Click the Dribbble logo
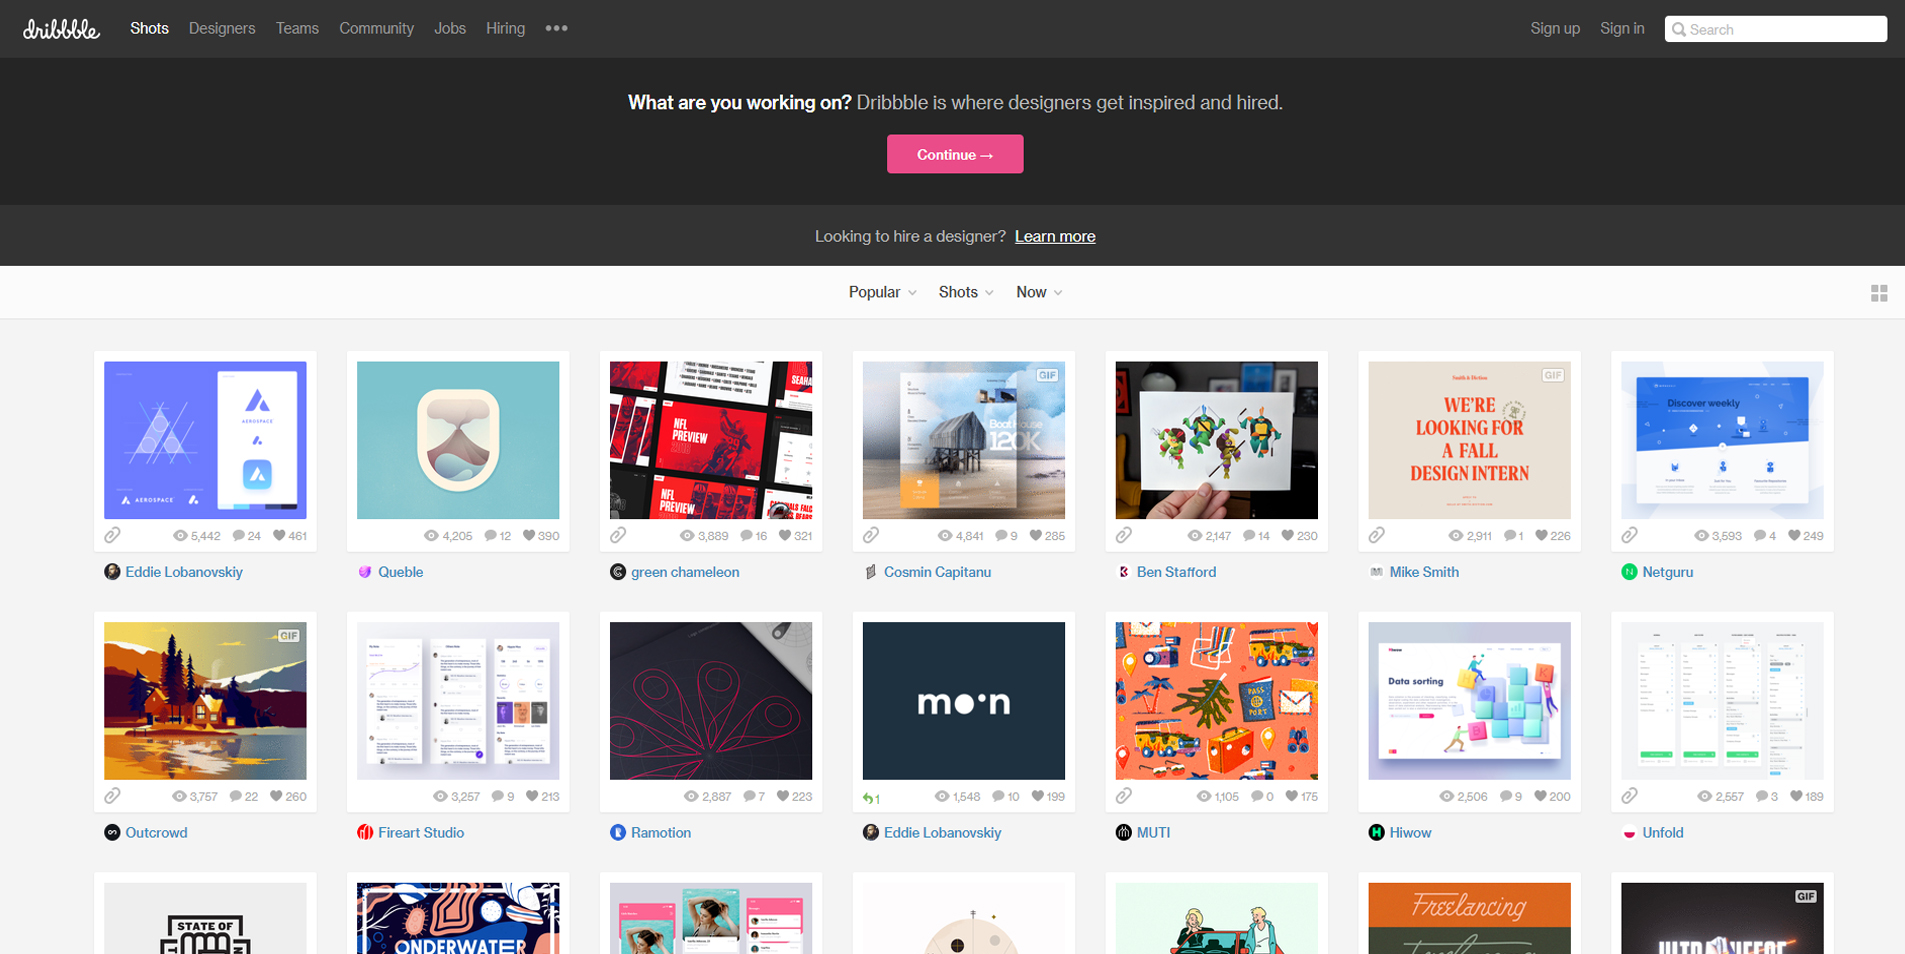The image size is (1905, 954). pos(61,29)
